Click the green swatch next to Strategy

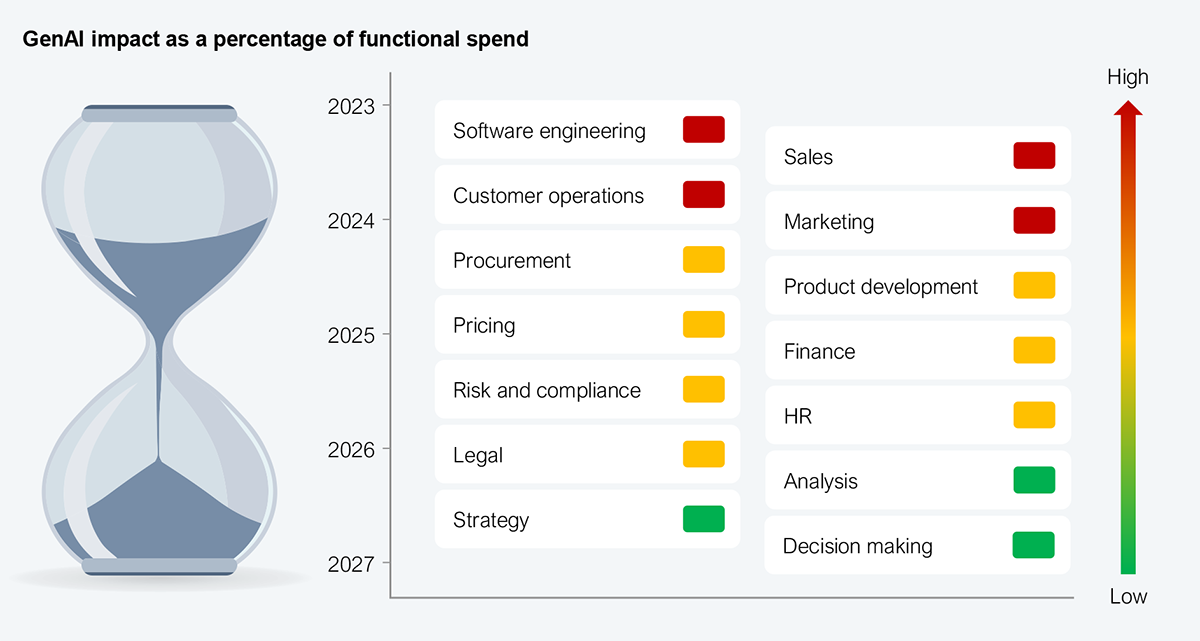pyautogui.click(x=703, y=520)
